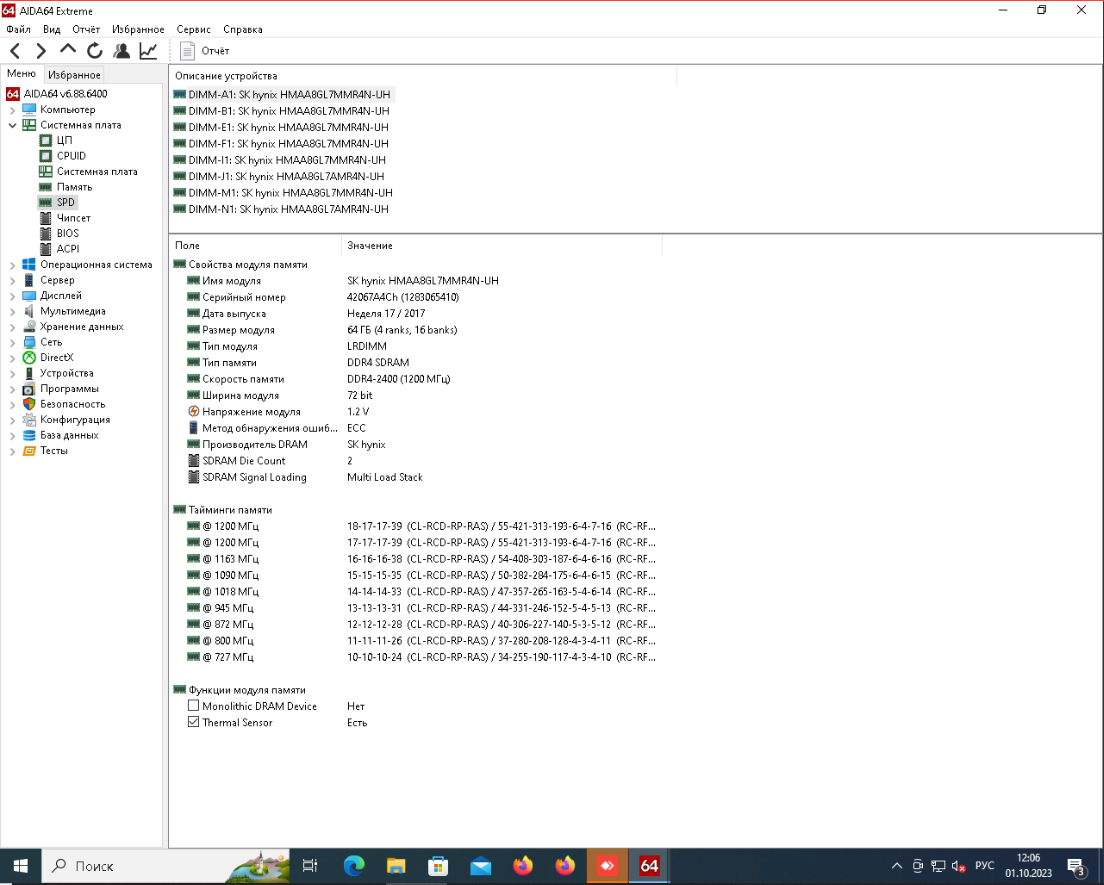Switch to the Меню tab

22,74
